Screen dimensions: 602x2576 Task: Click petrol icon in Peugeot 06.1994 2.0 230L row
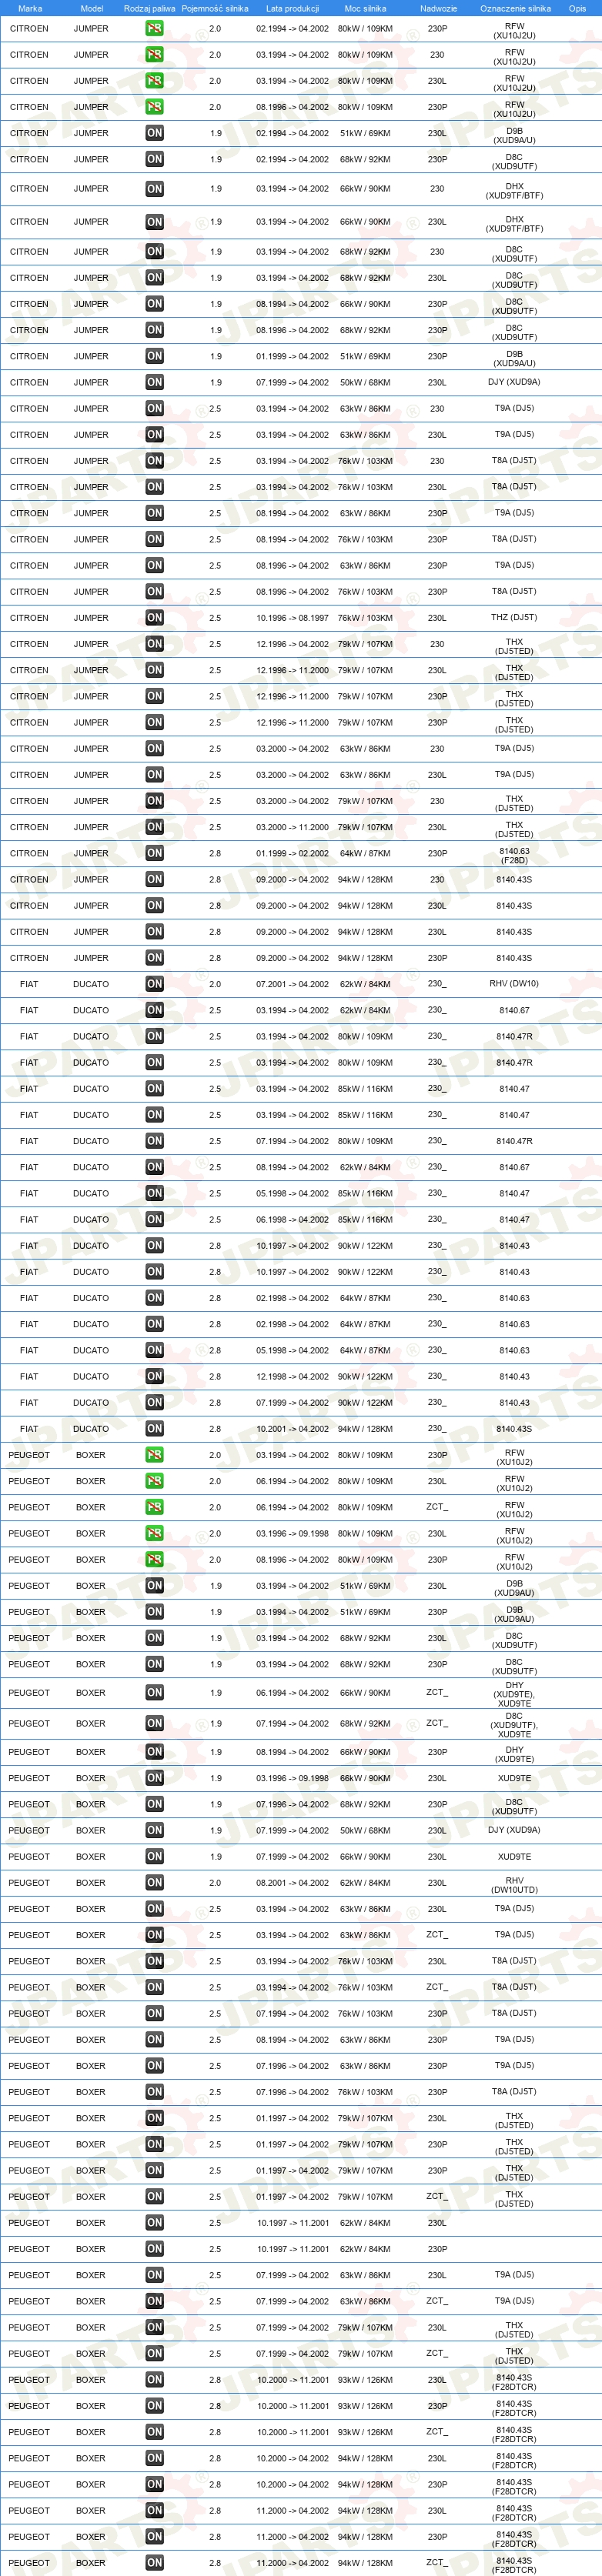(154, 1481)
